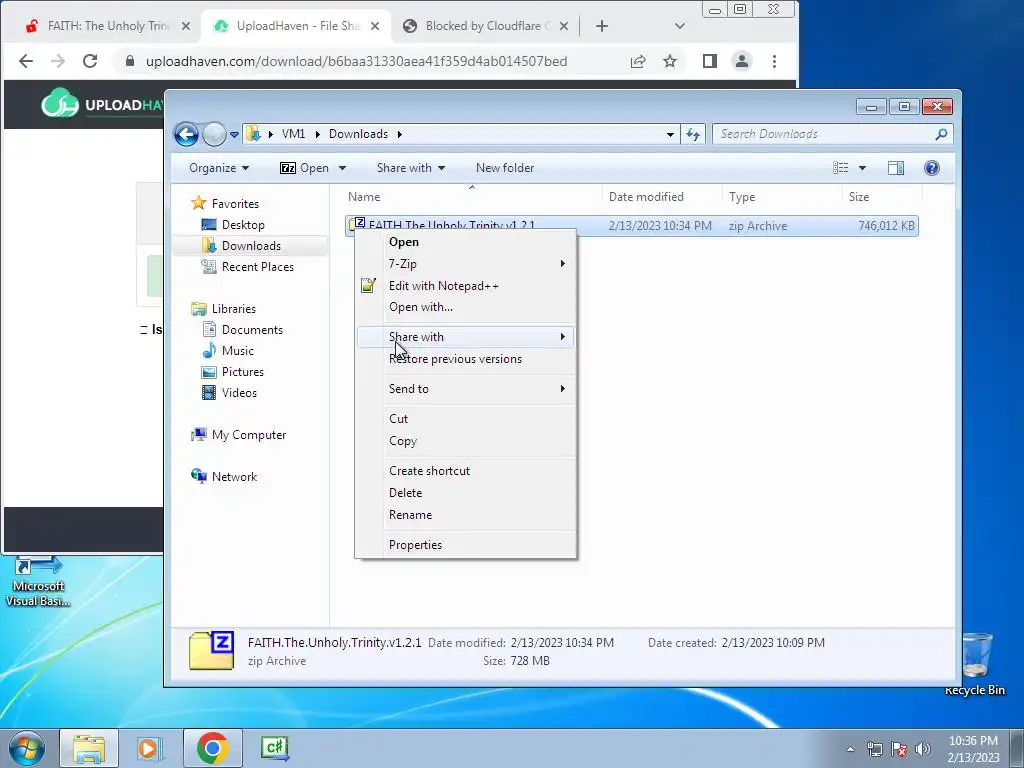
Task: Click Explorer forward navigation button
Action: 214,135
